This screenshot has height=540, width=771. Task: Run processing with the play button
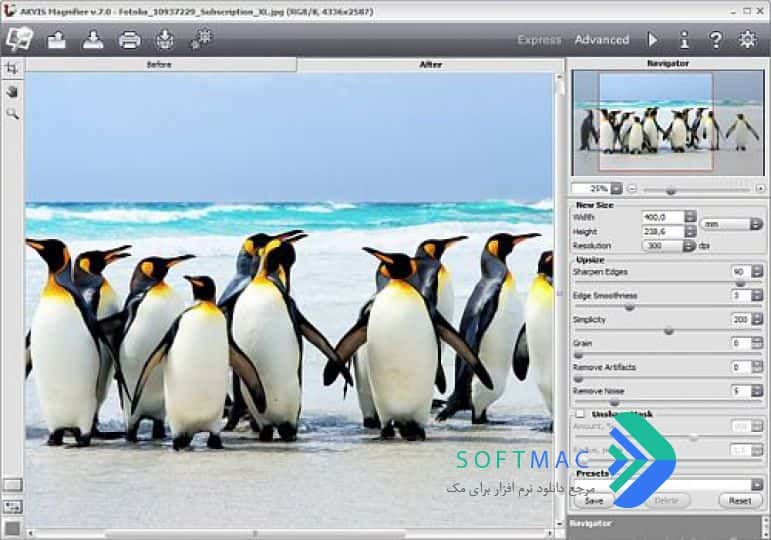[652, 39]
